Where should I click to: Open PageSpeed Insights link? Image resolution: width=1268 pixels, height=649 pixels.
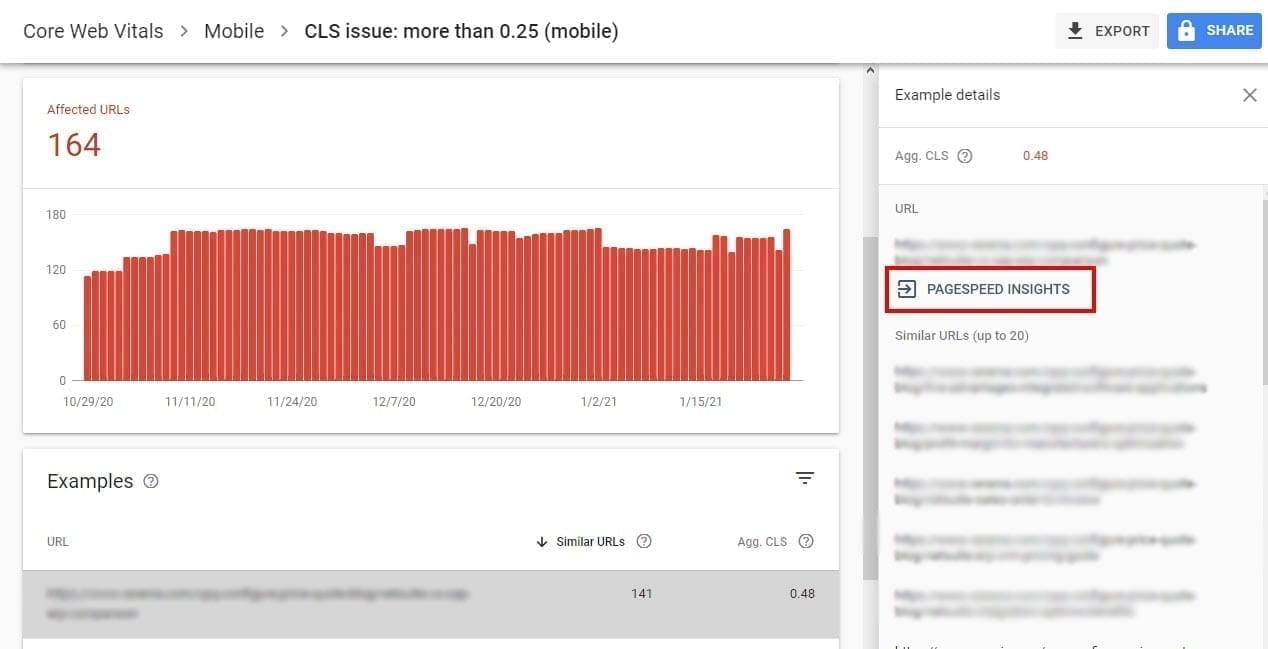(x=991, y=289)
